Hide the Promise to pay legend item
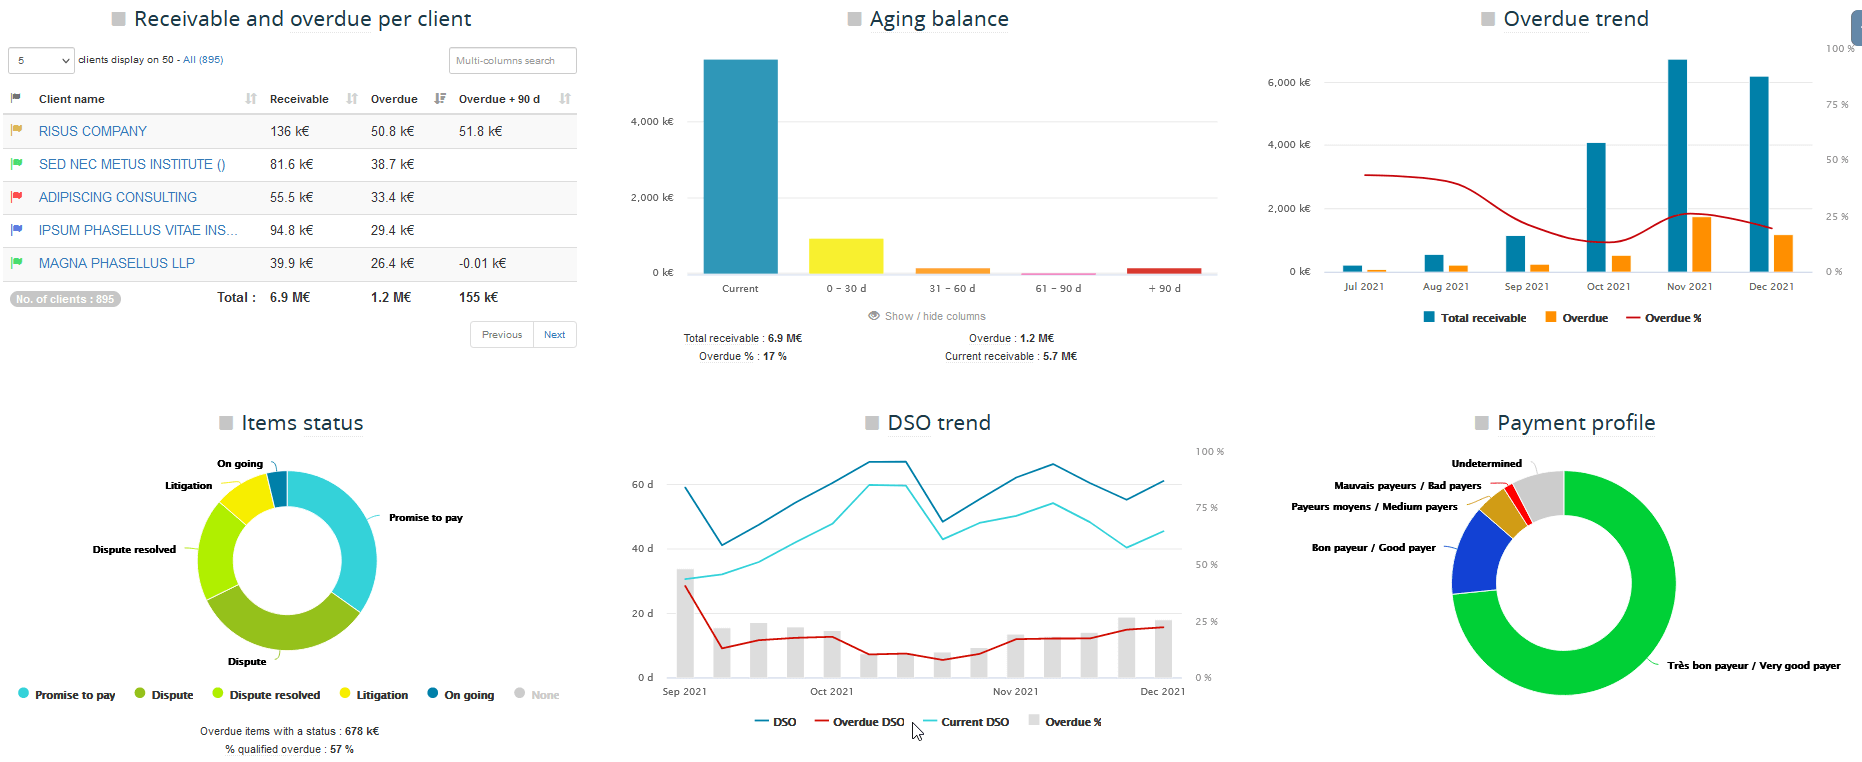Viewport: 1862px width, 762px height. pos(67,695)
